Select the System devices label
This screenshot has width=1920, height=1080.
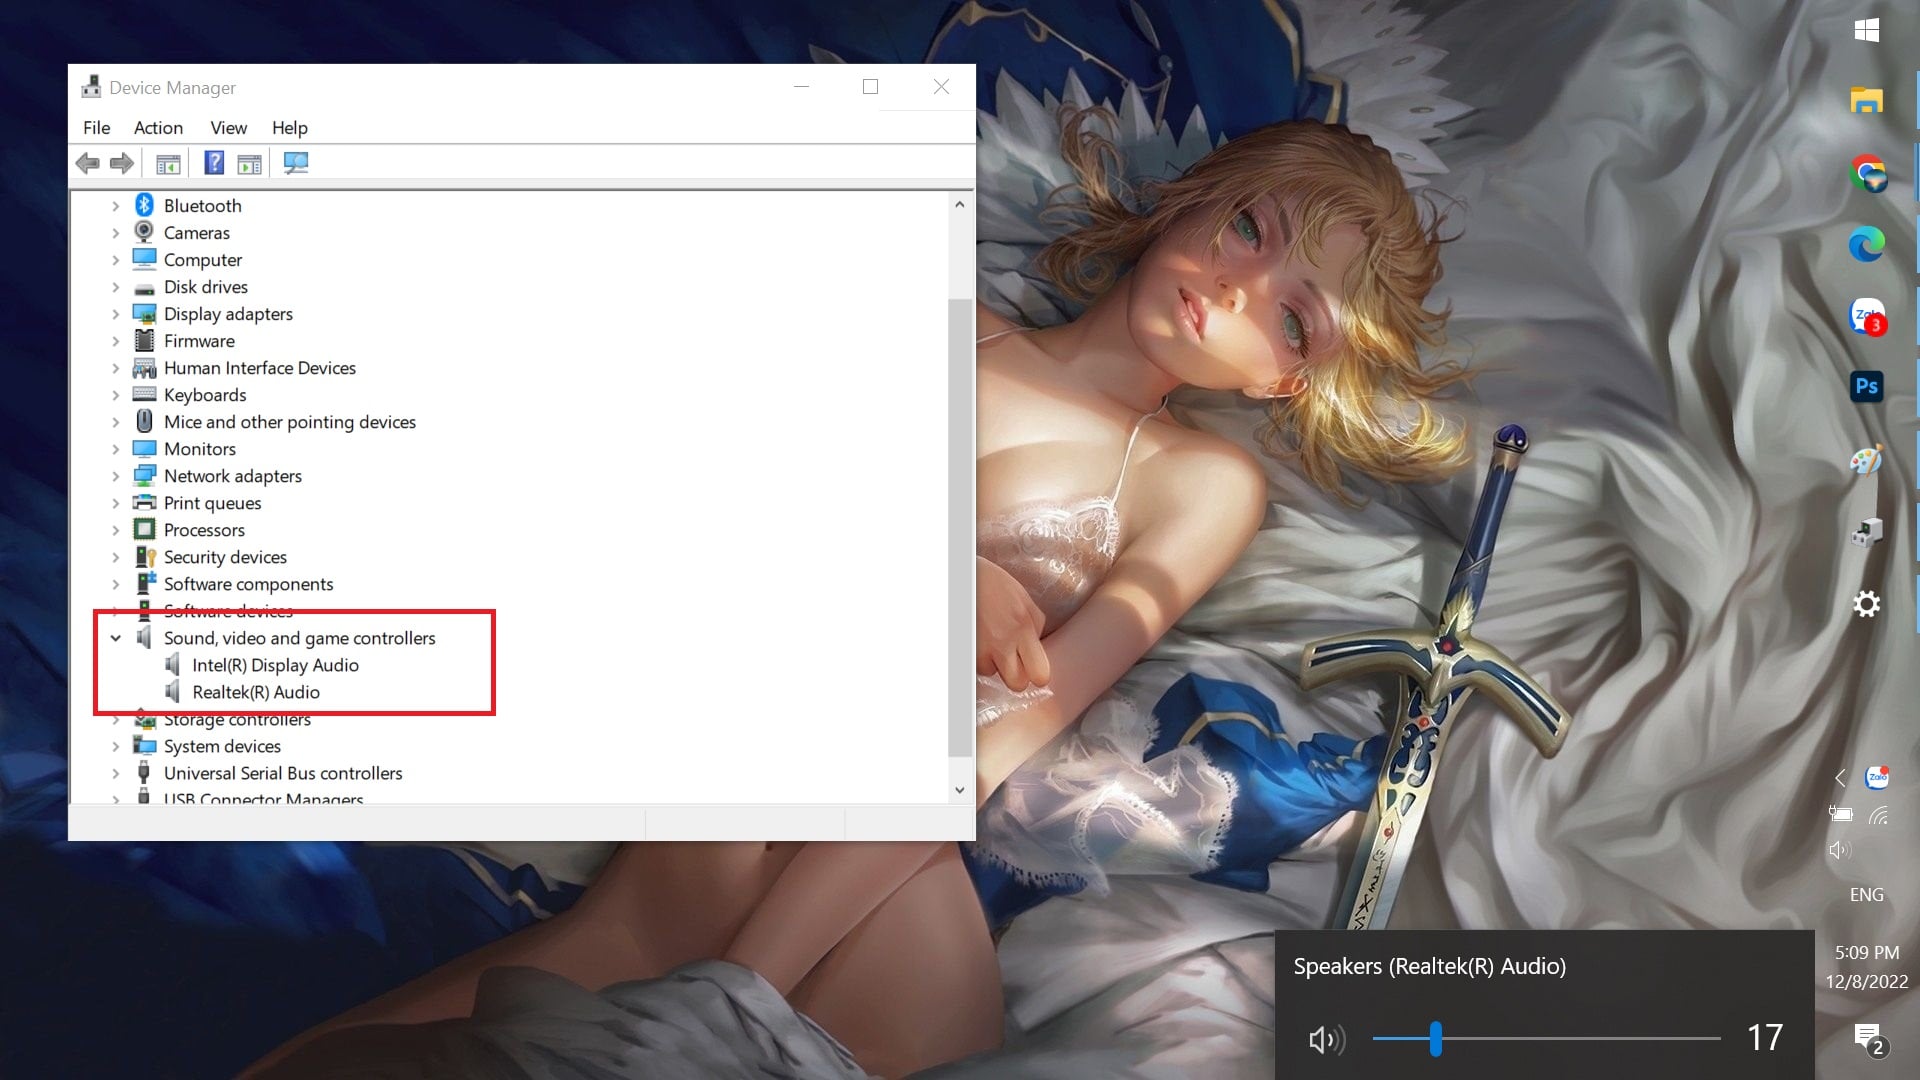[x=222, y=746]
